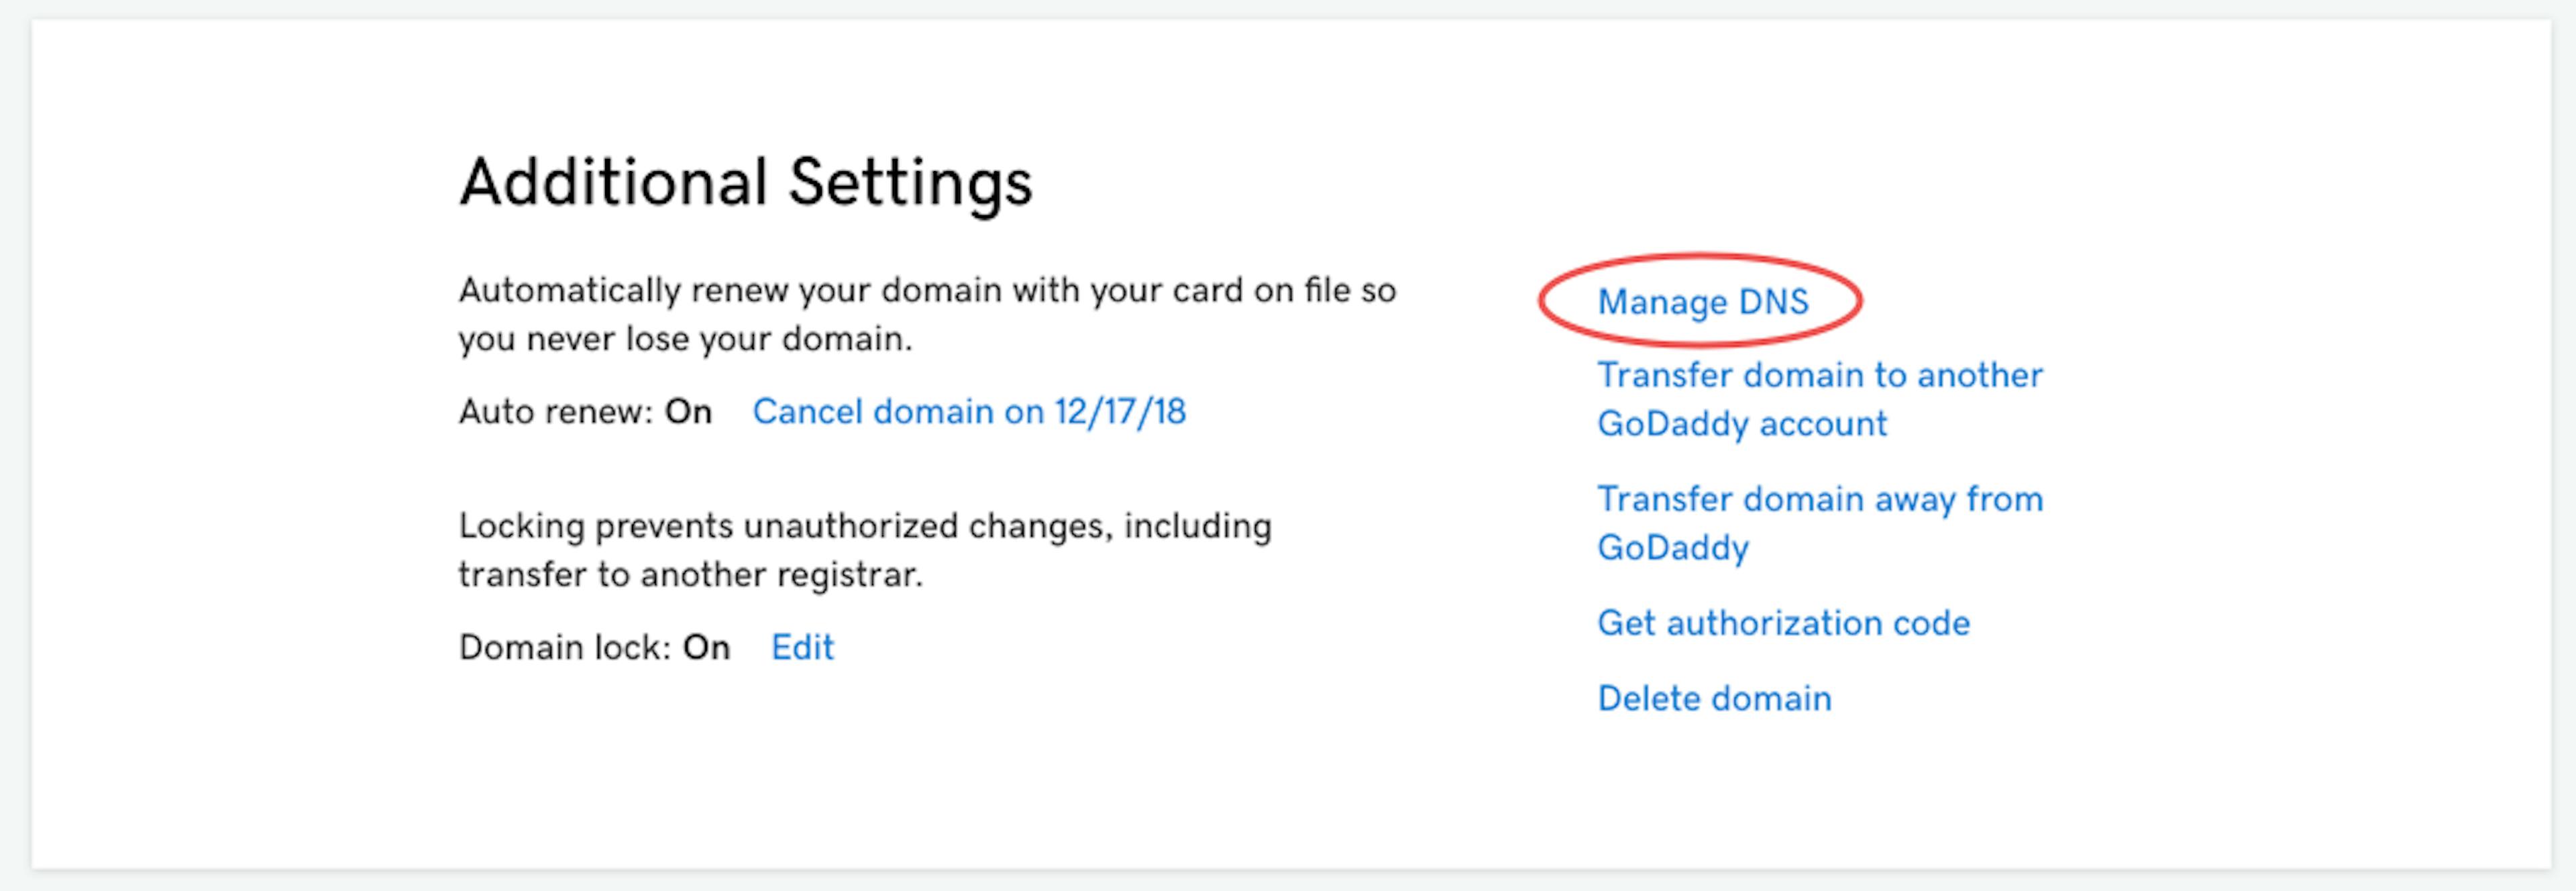The image size is (2576, 891).
Task: Click 'you never lose your domain' text
Action: [685, 340]
